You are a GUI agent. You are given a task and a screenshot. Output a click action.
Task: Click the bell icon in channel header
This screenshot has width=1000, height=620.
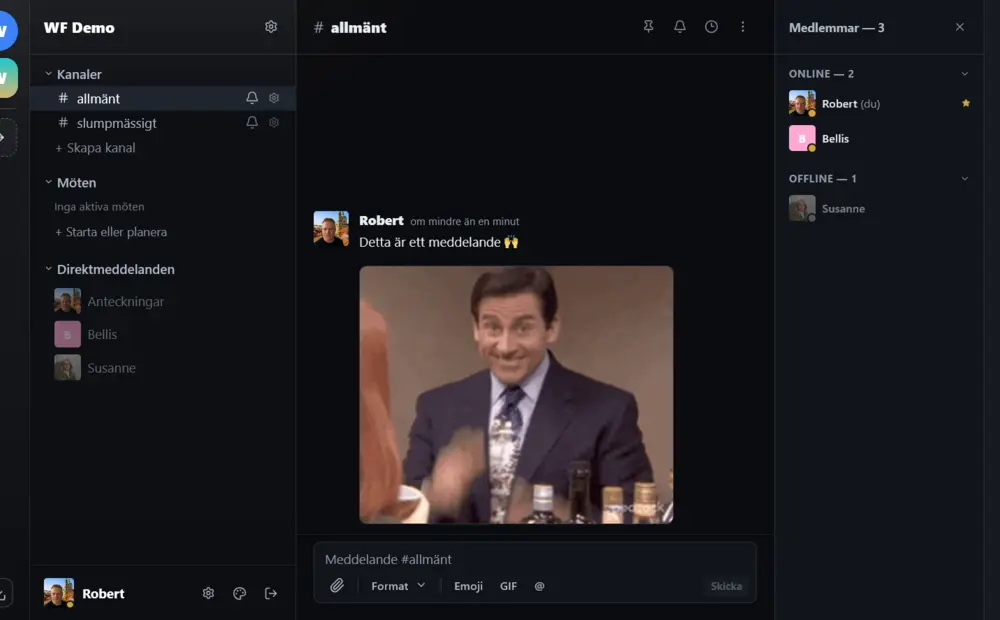[680, 27]
